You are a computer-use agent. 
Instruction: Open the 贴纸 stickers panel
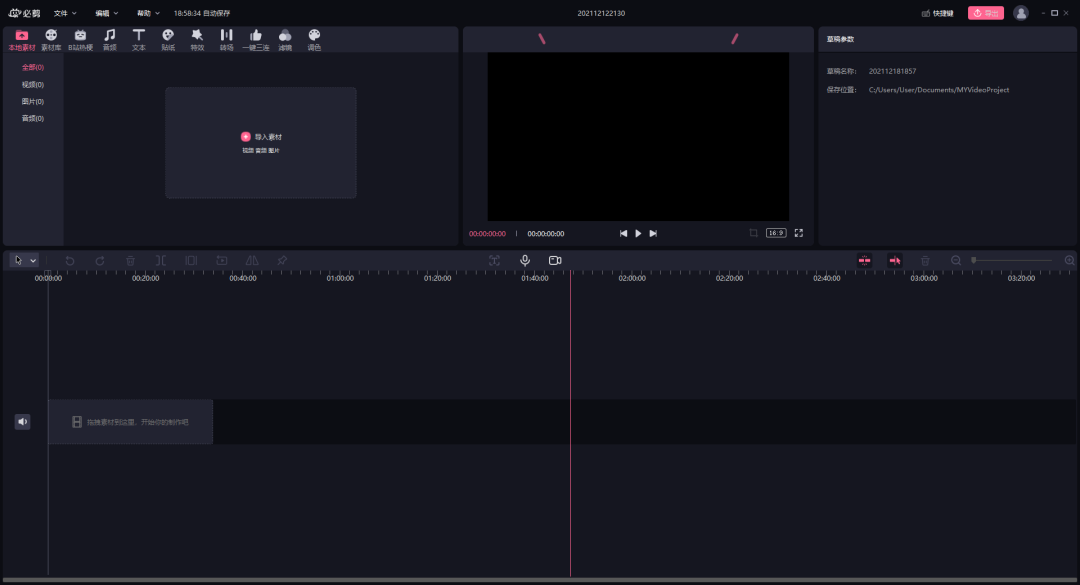(x=168, y=40)
